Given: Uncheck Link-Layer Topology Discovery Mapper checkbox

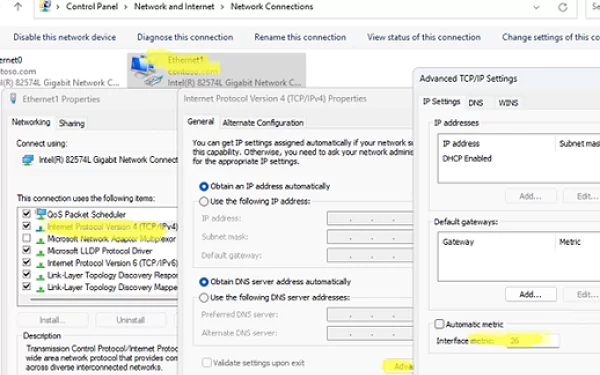Looking at the screenshot, I should click(x=26, y=286).
